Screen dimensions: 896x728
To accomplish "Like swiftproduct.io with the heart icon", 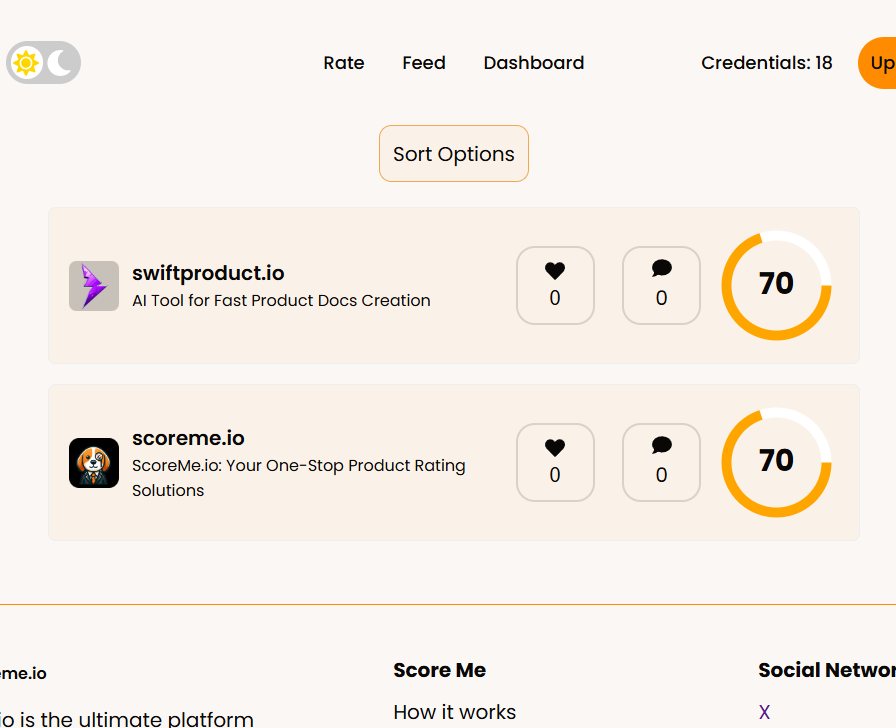I will [555, 285].
